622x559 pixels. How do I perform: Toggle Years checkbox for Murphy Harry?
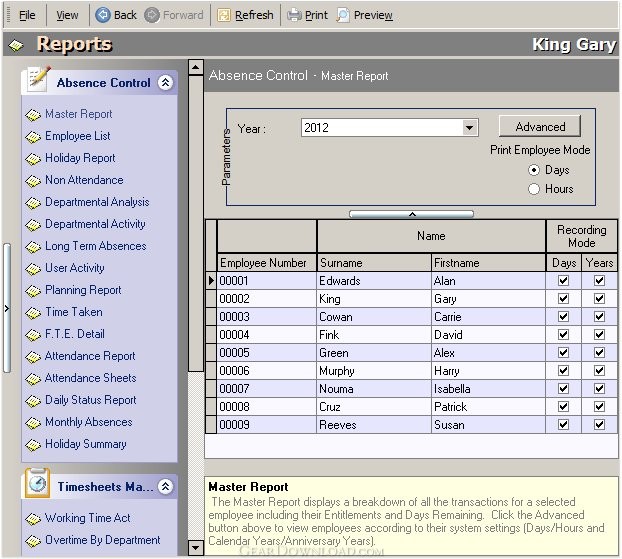(599, 371)
